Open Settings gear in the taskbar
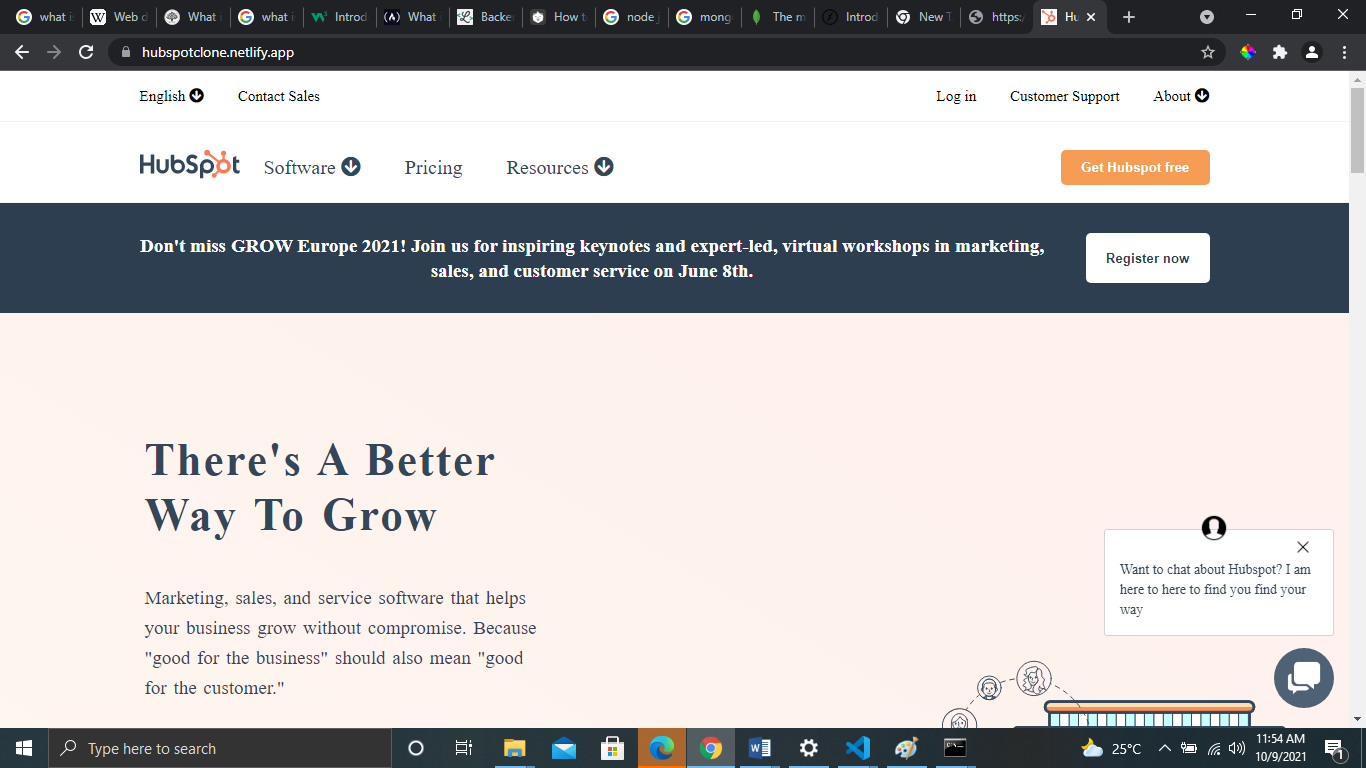Image resolution: width=1366 pixels, height=768 pixels. (x=809, y=748)
